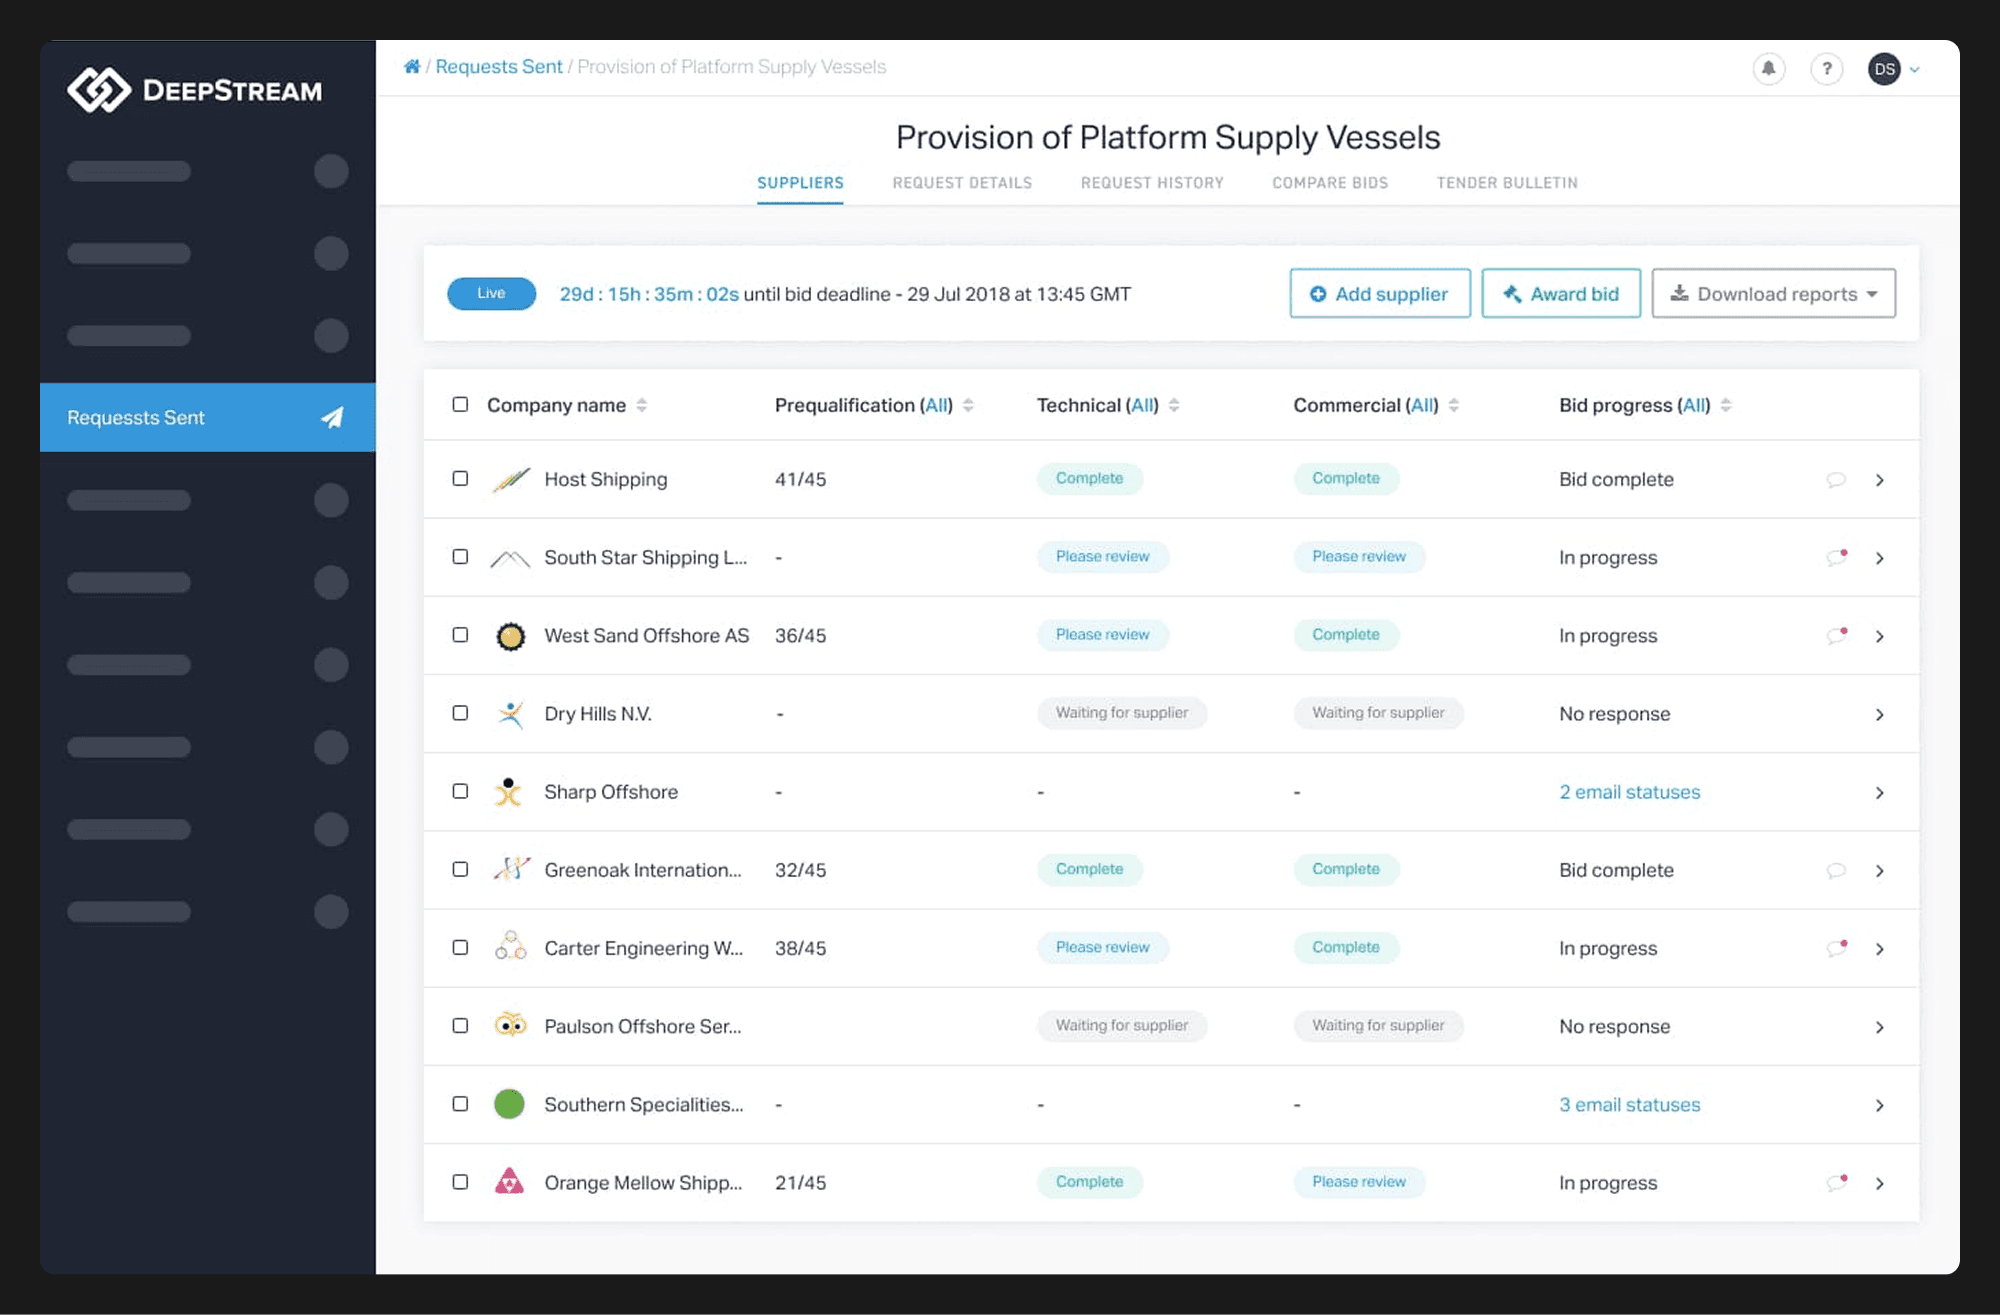
Task: Switch to the Compare Bids tab
Action: [1330, 183]
